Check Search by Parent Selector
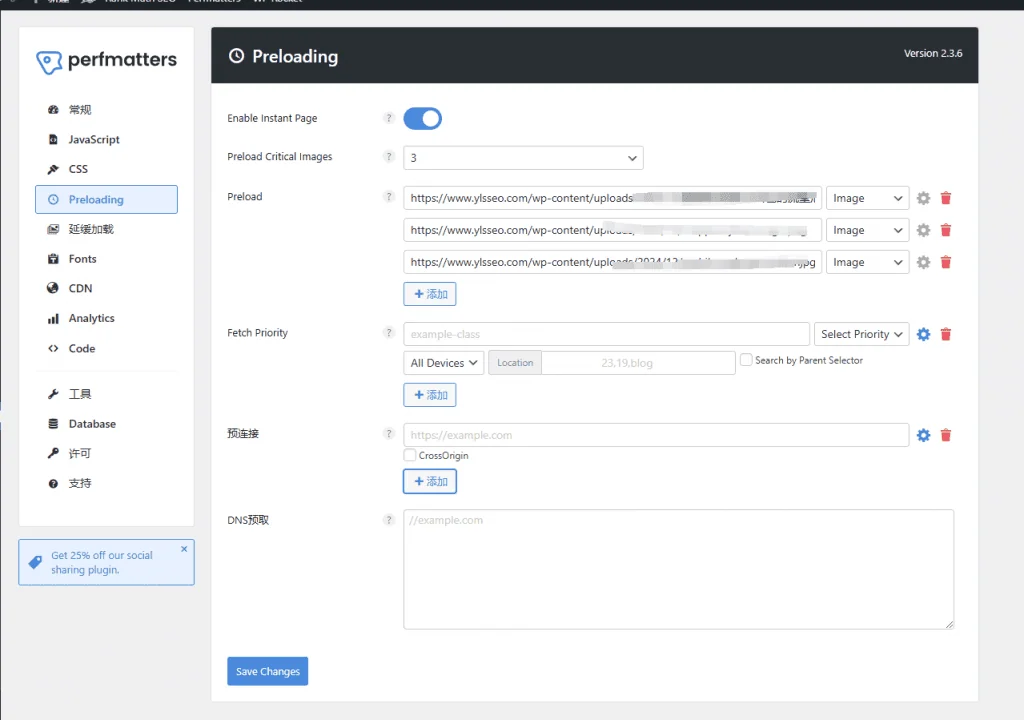 pos(746,360)
